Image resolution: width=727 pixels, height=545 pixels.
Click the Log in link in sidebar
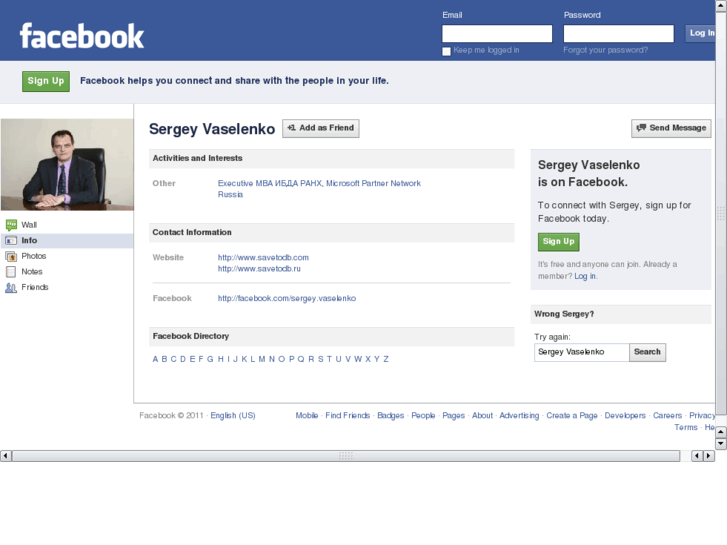click(x=585, y=276)
